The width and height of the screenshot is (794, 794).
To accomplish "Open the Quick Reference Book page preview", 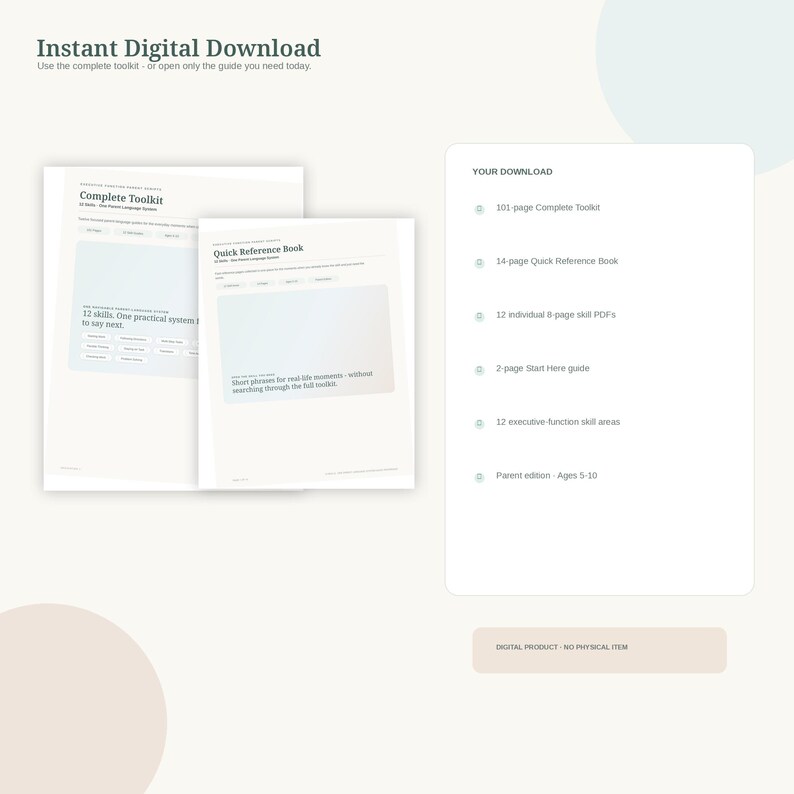I will click(306, 353).
